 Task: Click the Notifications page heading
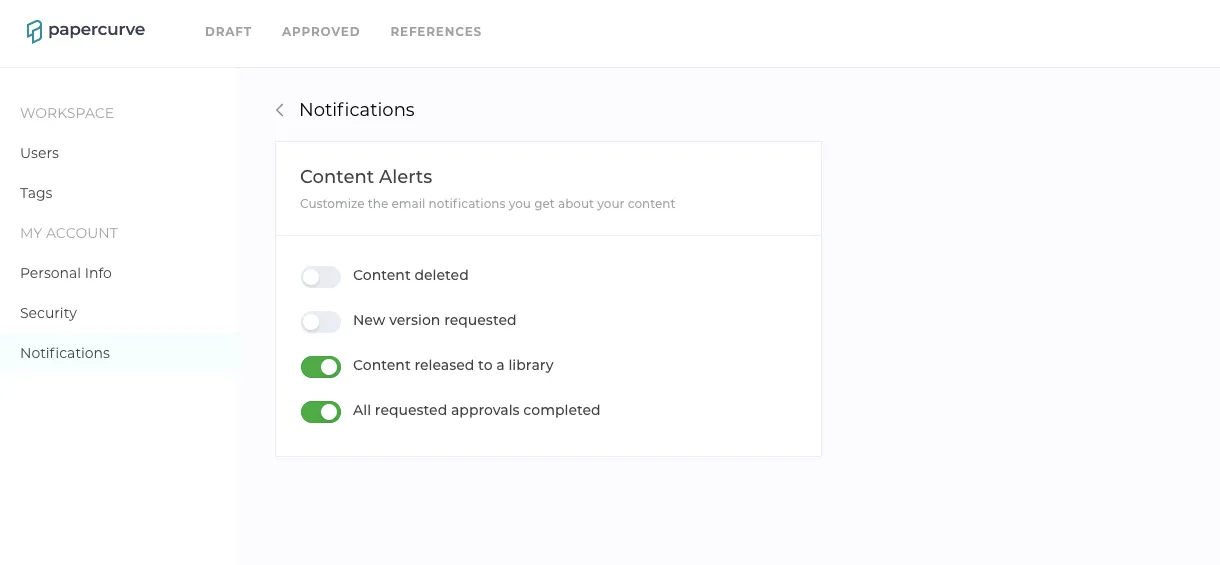(x=357, y=110)
